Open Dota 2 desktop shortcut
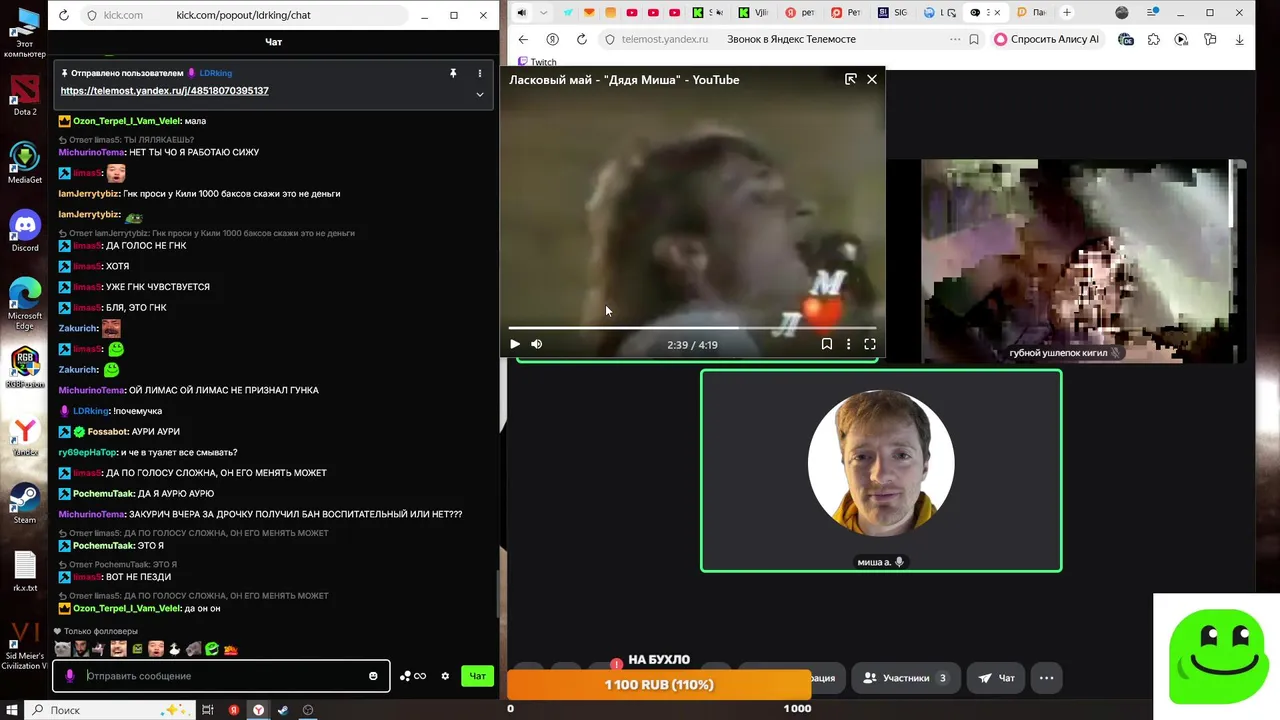Viewport: 1280px width, 720px height. [25, 95]
